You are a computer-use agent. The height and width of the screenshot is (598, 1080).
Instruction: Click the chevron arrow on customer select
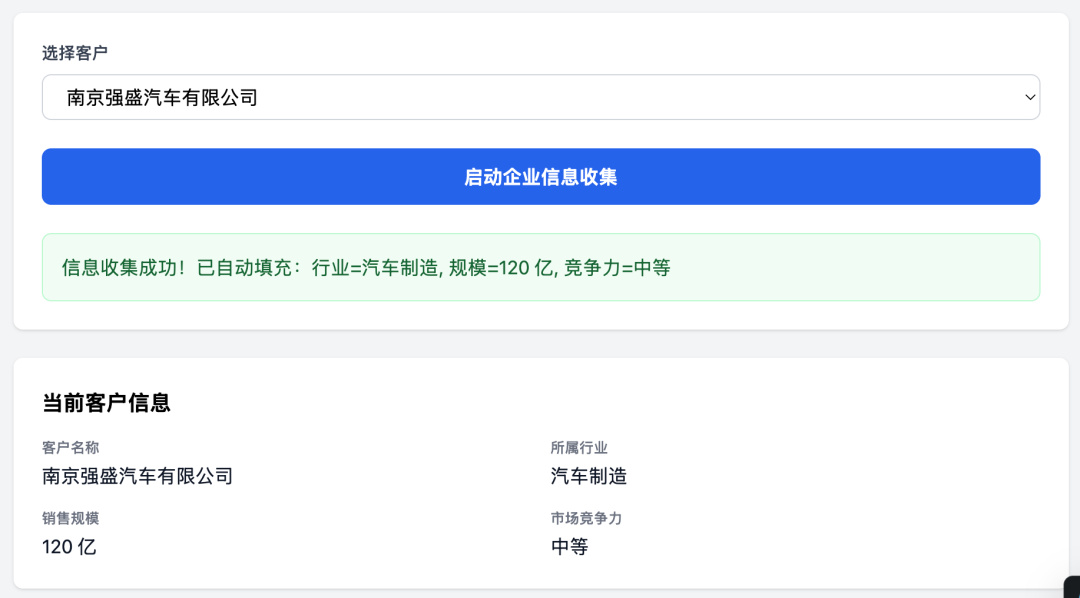click(1029, 97)
